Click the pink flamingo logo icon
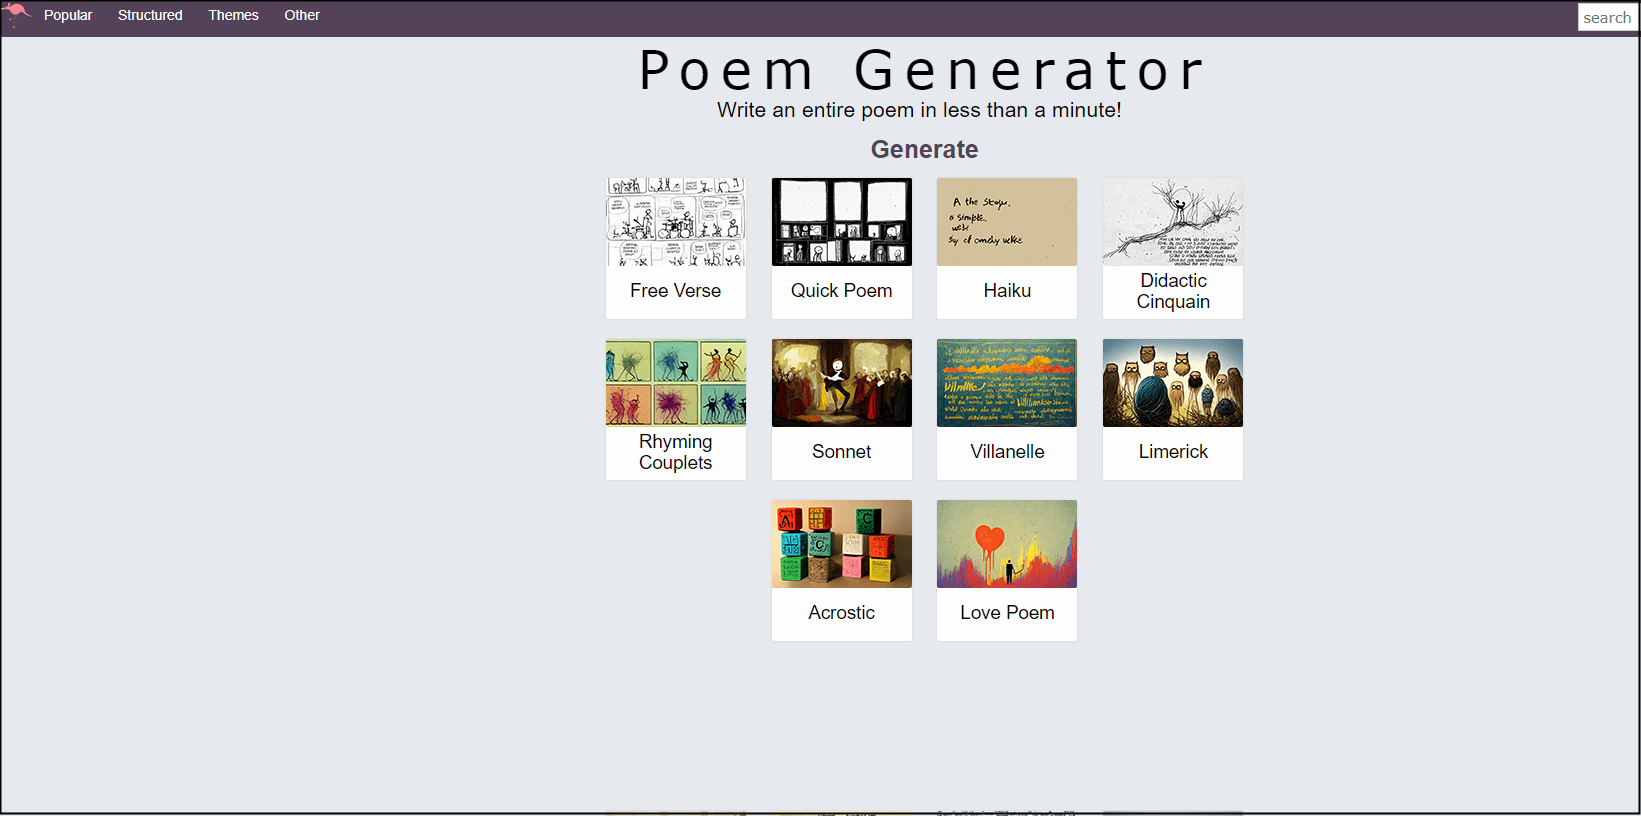1641x816 pixels. [17, 14]
